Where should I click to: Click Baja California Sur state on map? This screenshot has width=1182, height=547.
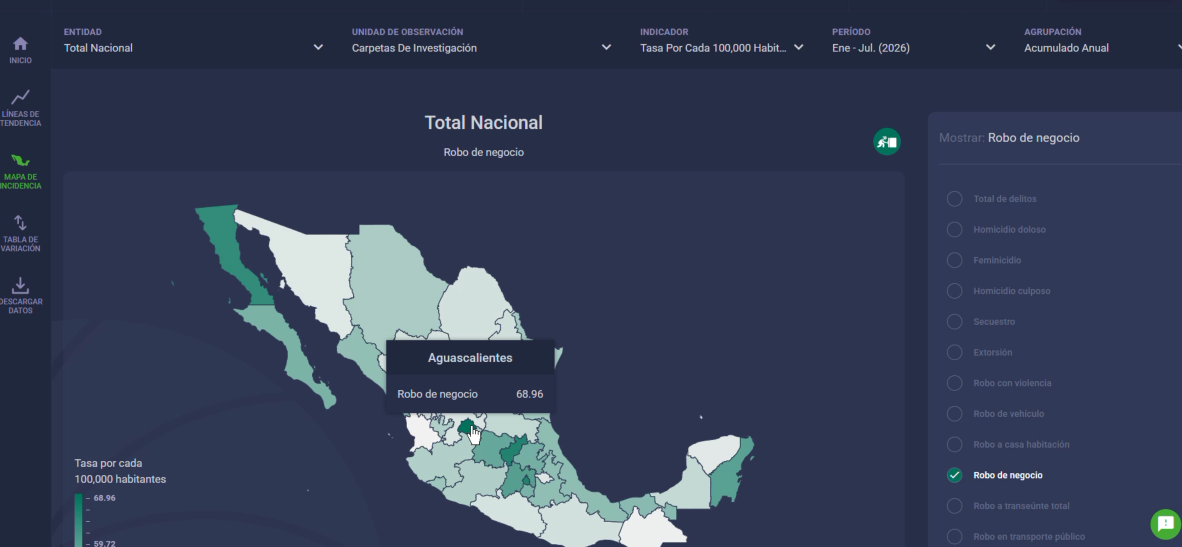[290, 350]
